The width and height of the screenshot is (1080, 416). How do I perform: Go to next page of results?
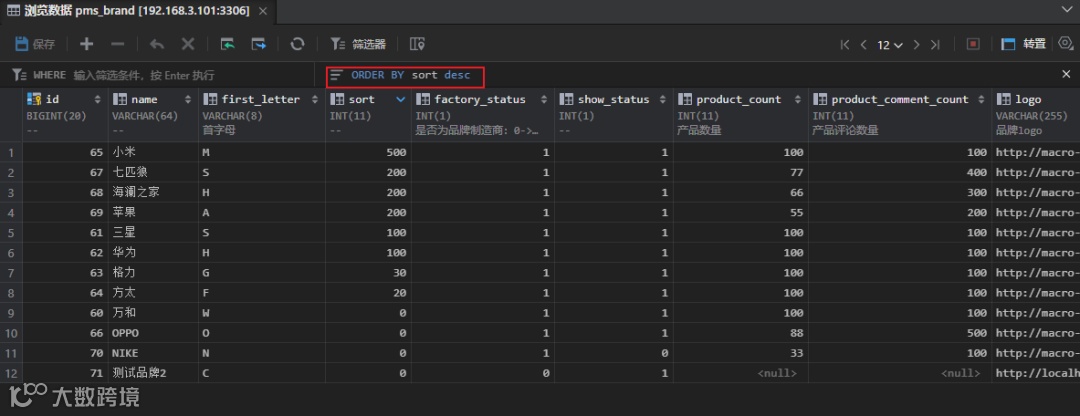[916, 45]
